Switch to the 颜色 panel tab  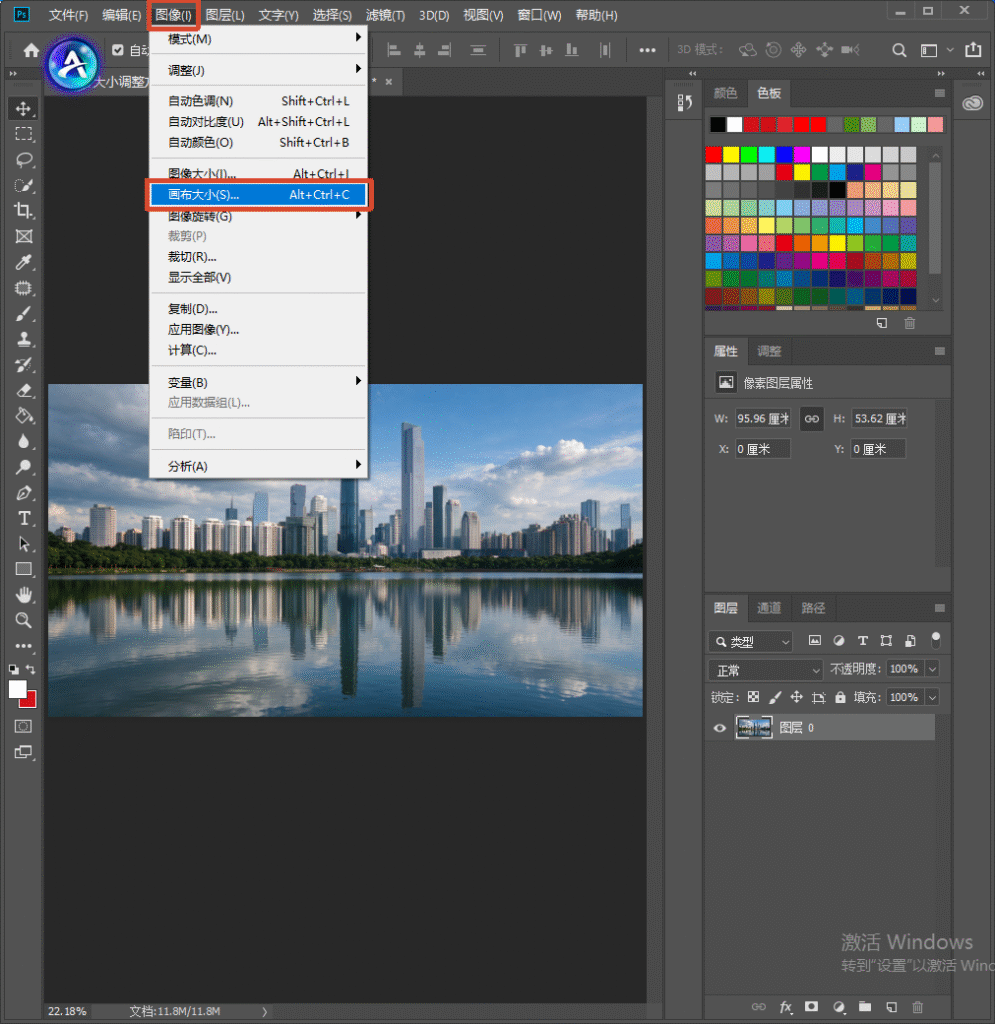(725, 93)
